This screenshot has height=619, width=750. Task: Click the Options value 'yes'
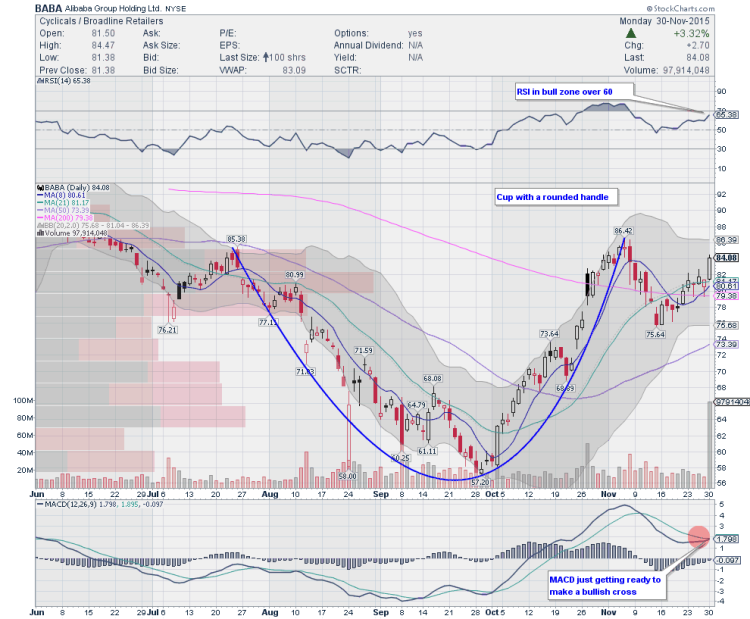pyautogui.click(x=415, y=33)
